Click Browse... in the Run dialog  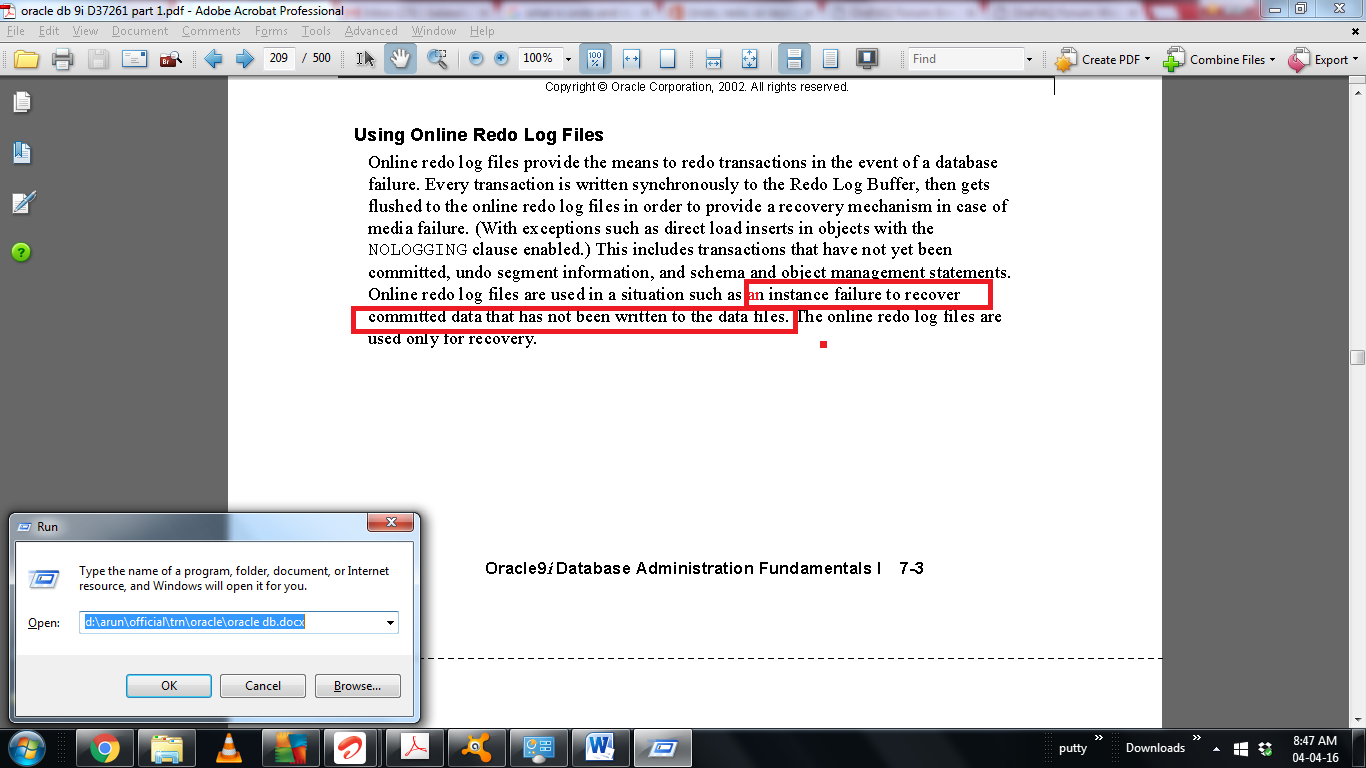point(357,686)
